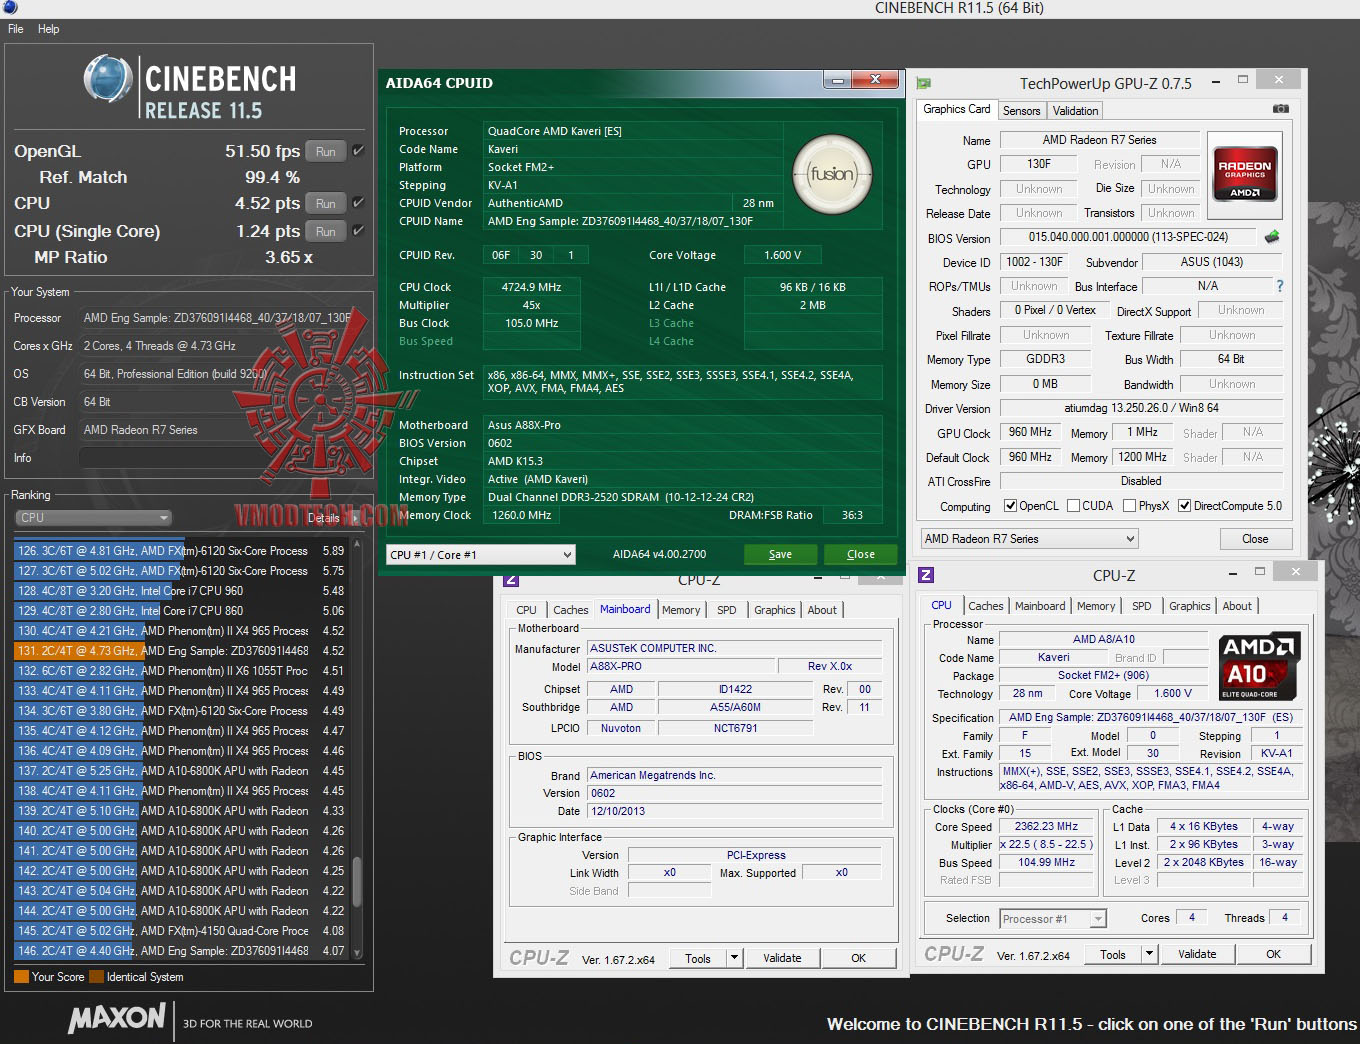Open the Processor #1 selection dropdown in CPU-Z
The width and height of the screenshot is (1360, 1044).
pos(1052,919)
